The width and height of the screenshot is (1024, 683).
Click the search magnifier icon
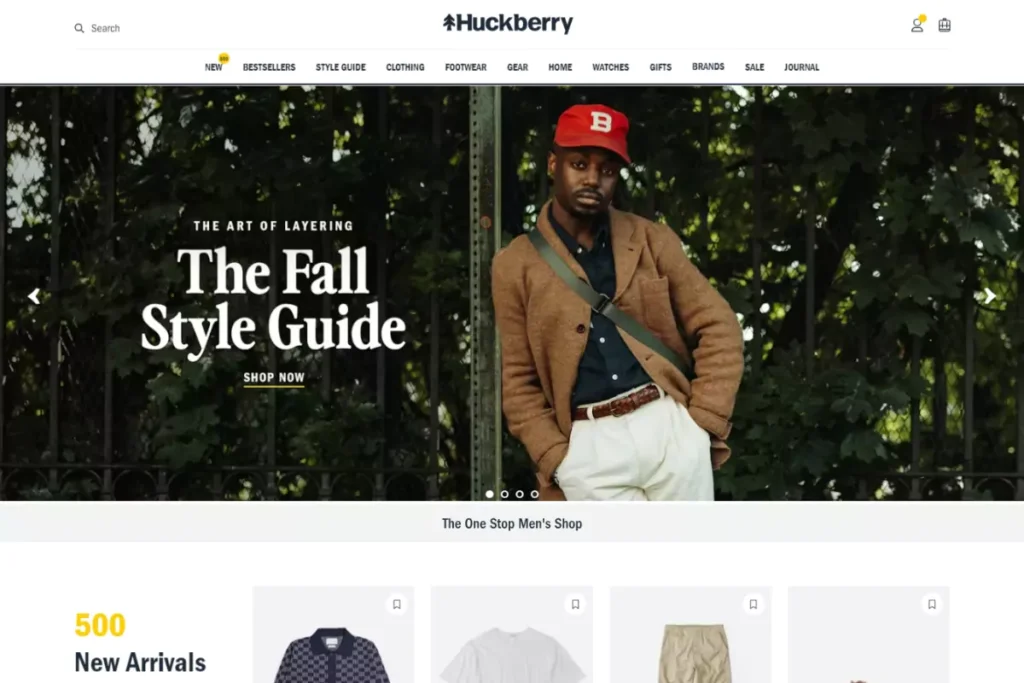79,28
